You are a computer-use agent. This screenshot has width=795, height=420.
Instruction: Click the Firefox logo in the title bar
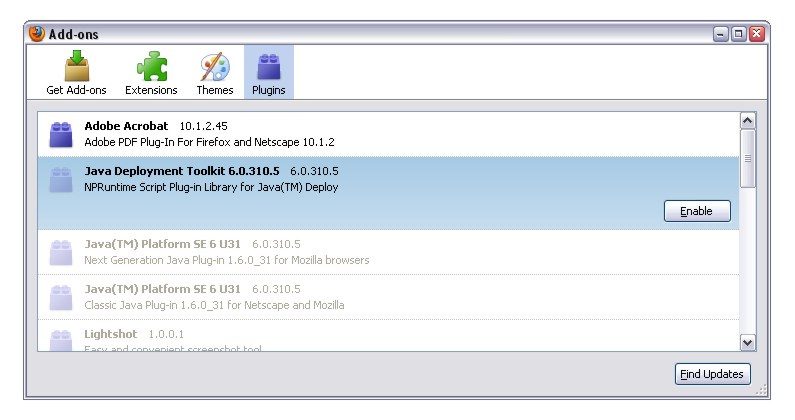tap(37, 33)
